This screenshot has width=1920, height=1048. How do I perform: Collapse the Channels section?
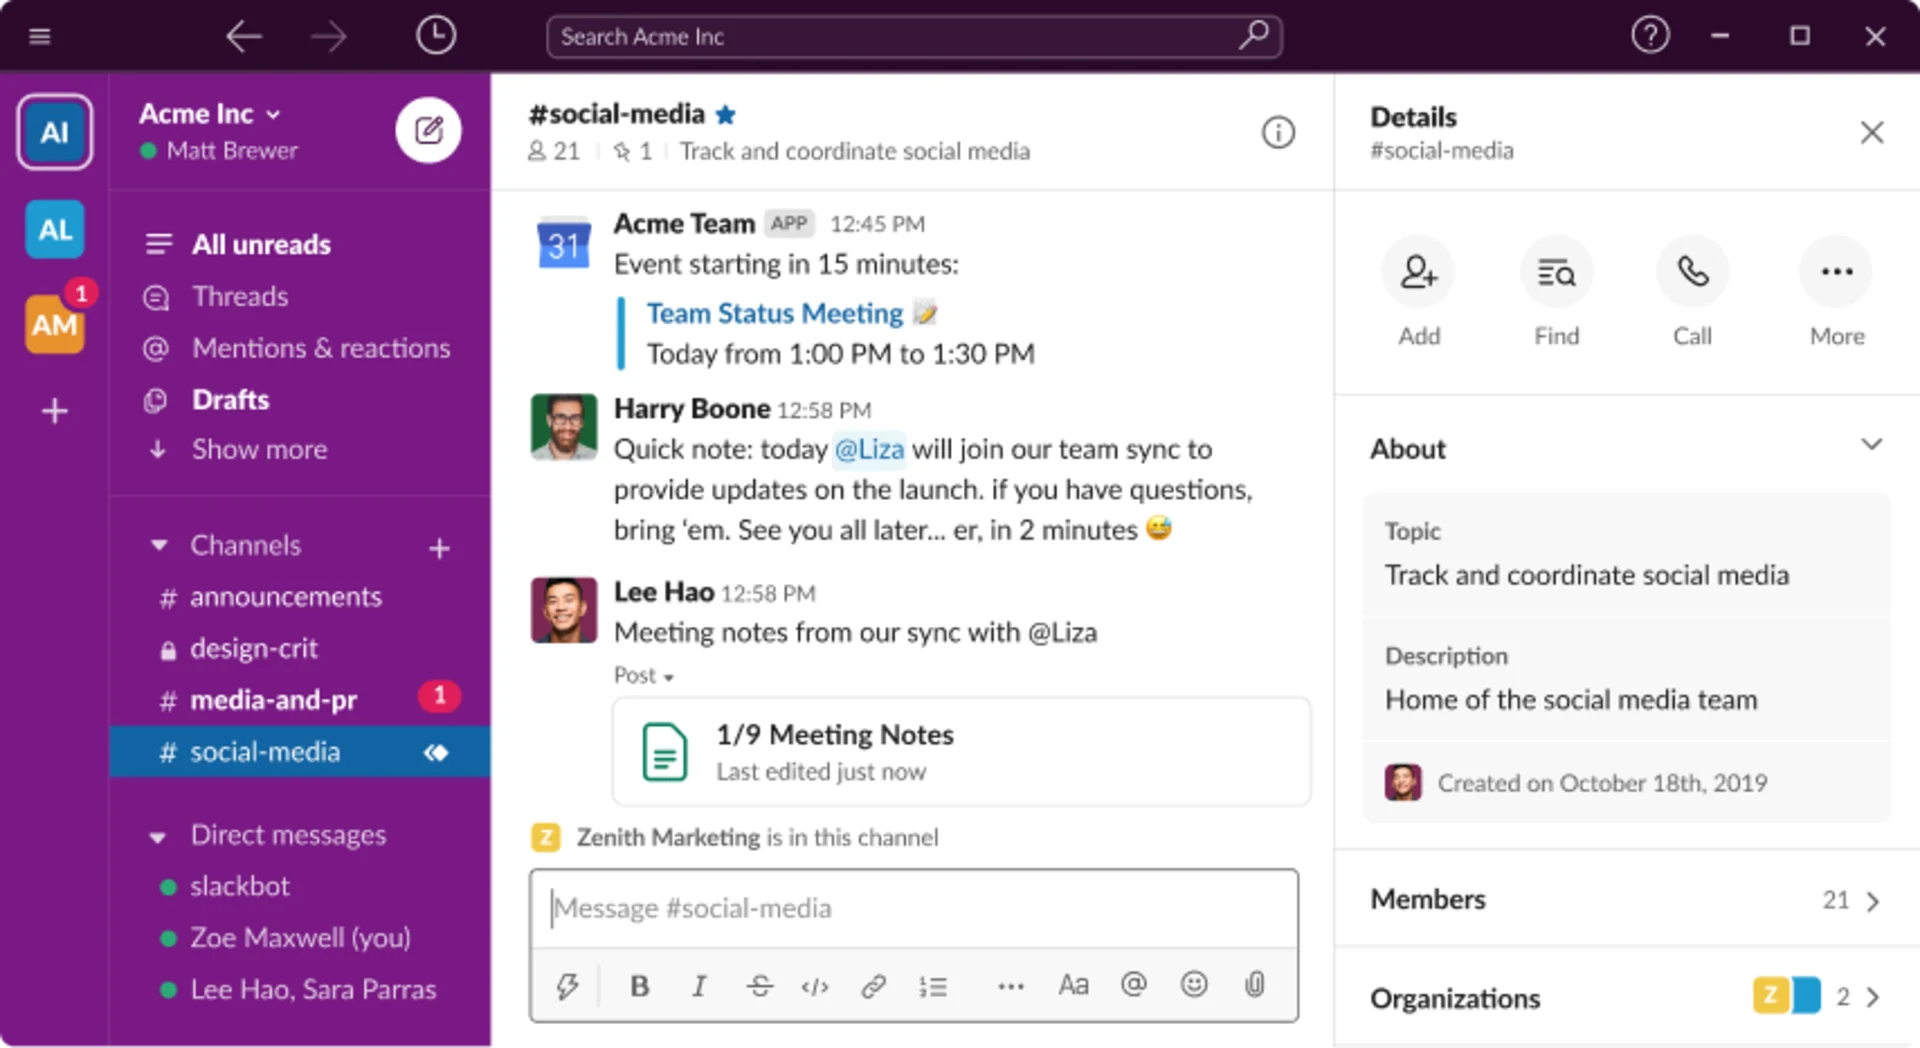pyautogui.click(x=158, y=545)
